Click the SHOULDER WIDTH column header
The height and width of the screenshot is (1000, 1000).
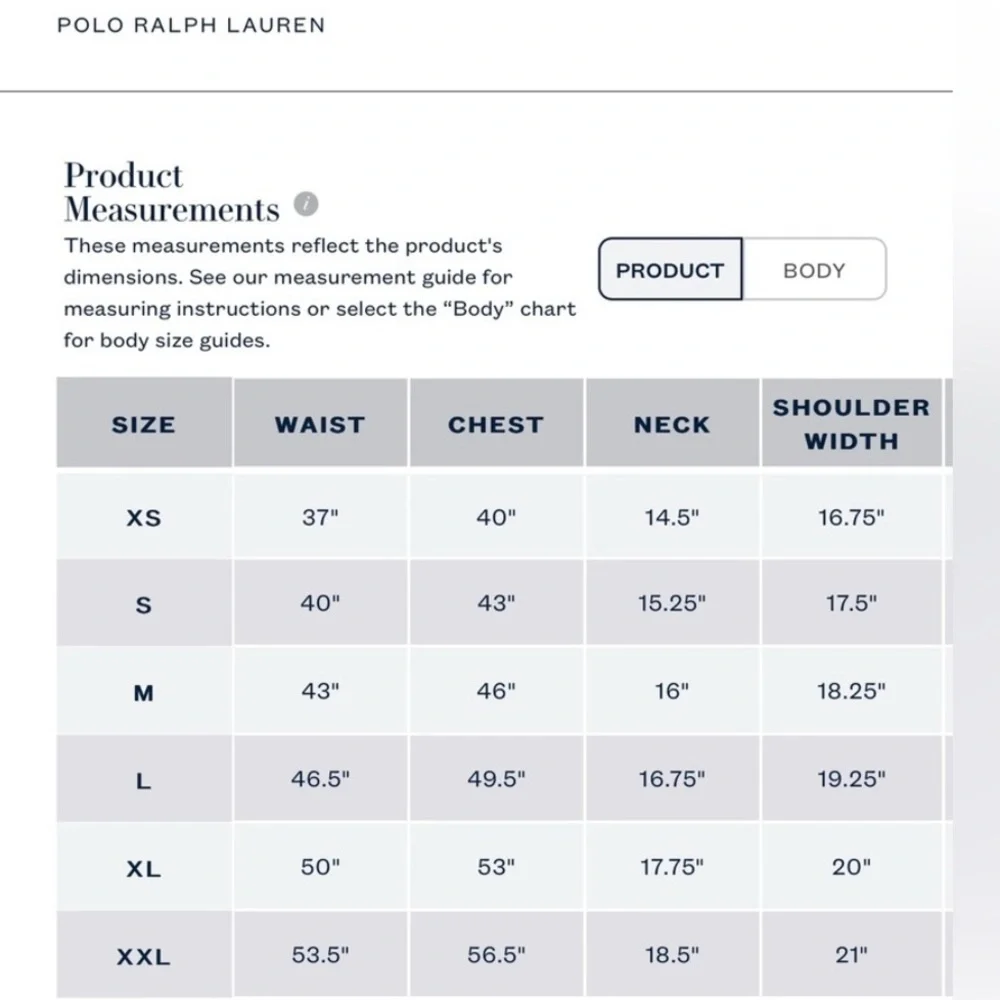click(850, 424)
